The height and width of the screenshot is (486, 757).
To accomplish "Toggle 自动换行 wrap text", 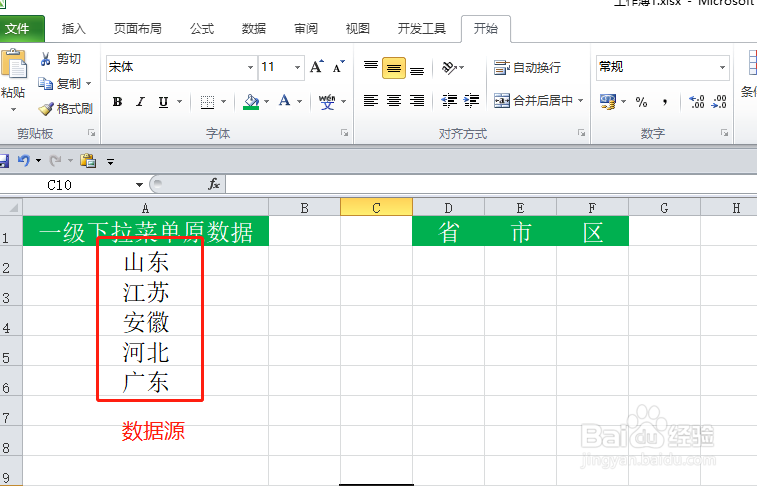I will pyautogui.click(x=527, y=68).
